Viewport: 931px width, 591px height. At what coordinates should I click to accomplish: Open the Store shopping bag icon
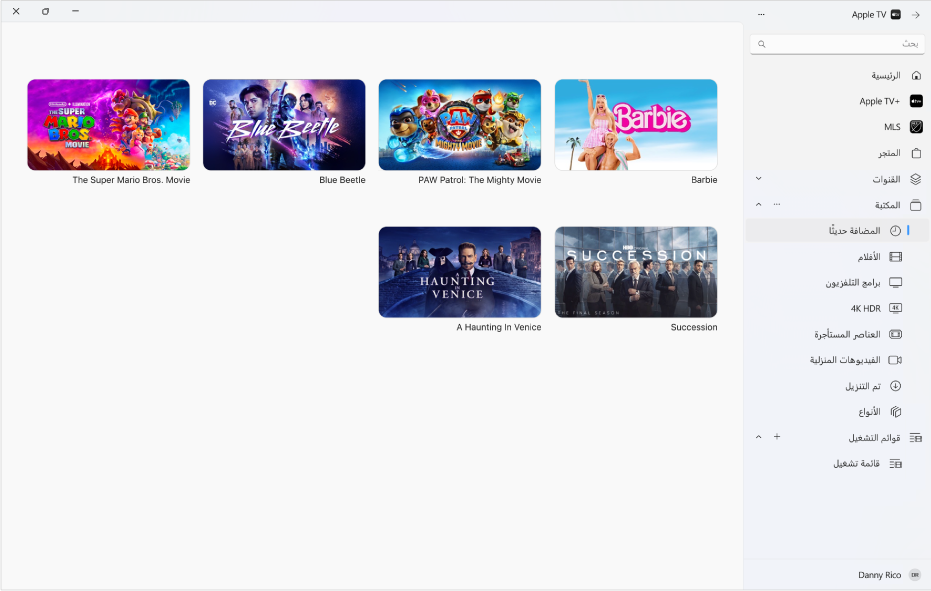click(x=916, y=153)
